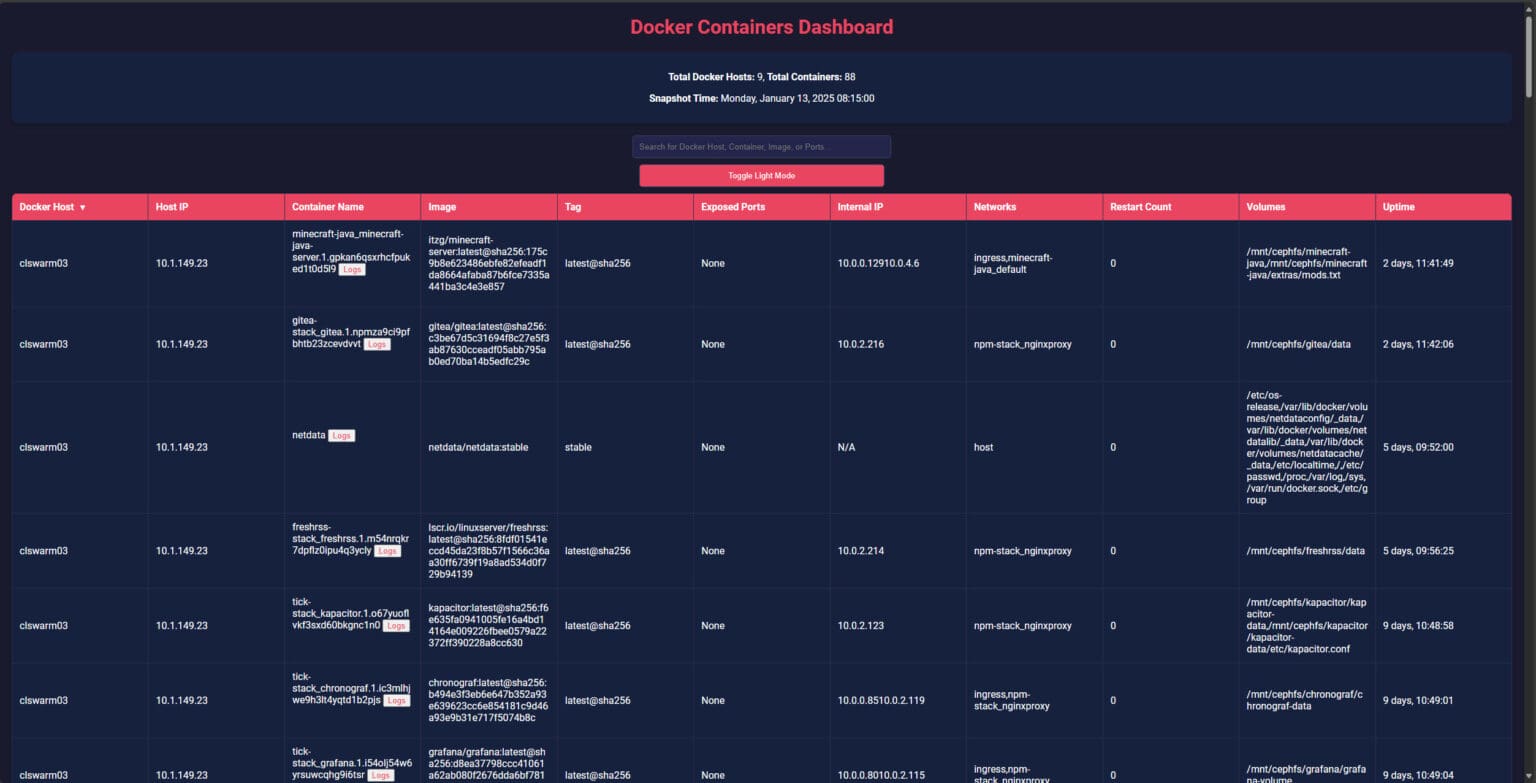Open logs for the grafana container

(x=380, y=774)
